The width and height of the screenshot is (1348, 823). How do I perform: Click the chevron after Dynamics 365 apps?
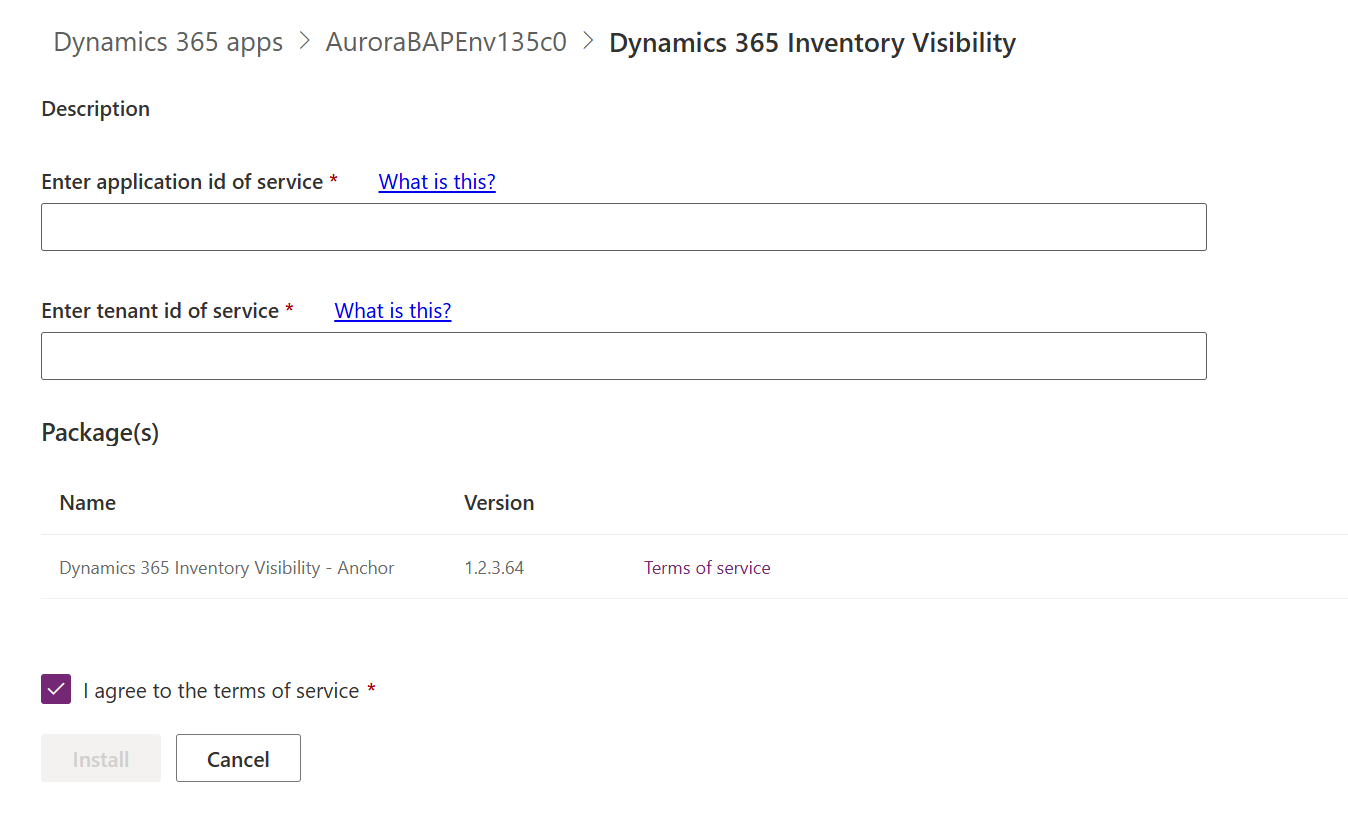click(304, 43)
